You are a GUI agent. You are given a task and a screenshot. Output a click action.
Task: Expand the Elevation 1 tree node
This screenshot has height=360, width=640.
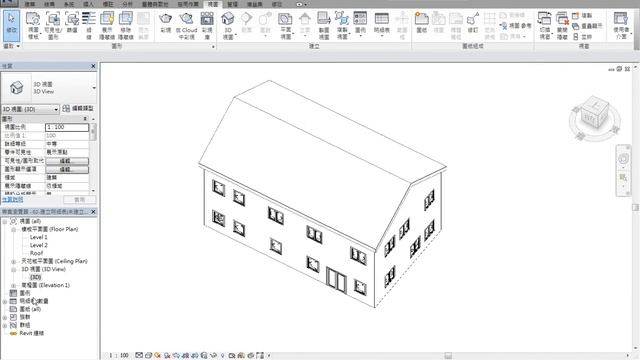click(13, 285)
